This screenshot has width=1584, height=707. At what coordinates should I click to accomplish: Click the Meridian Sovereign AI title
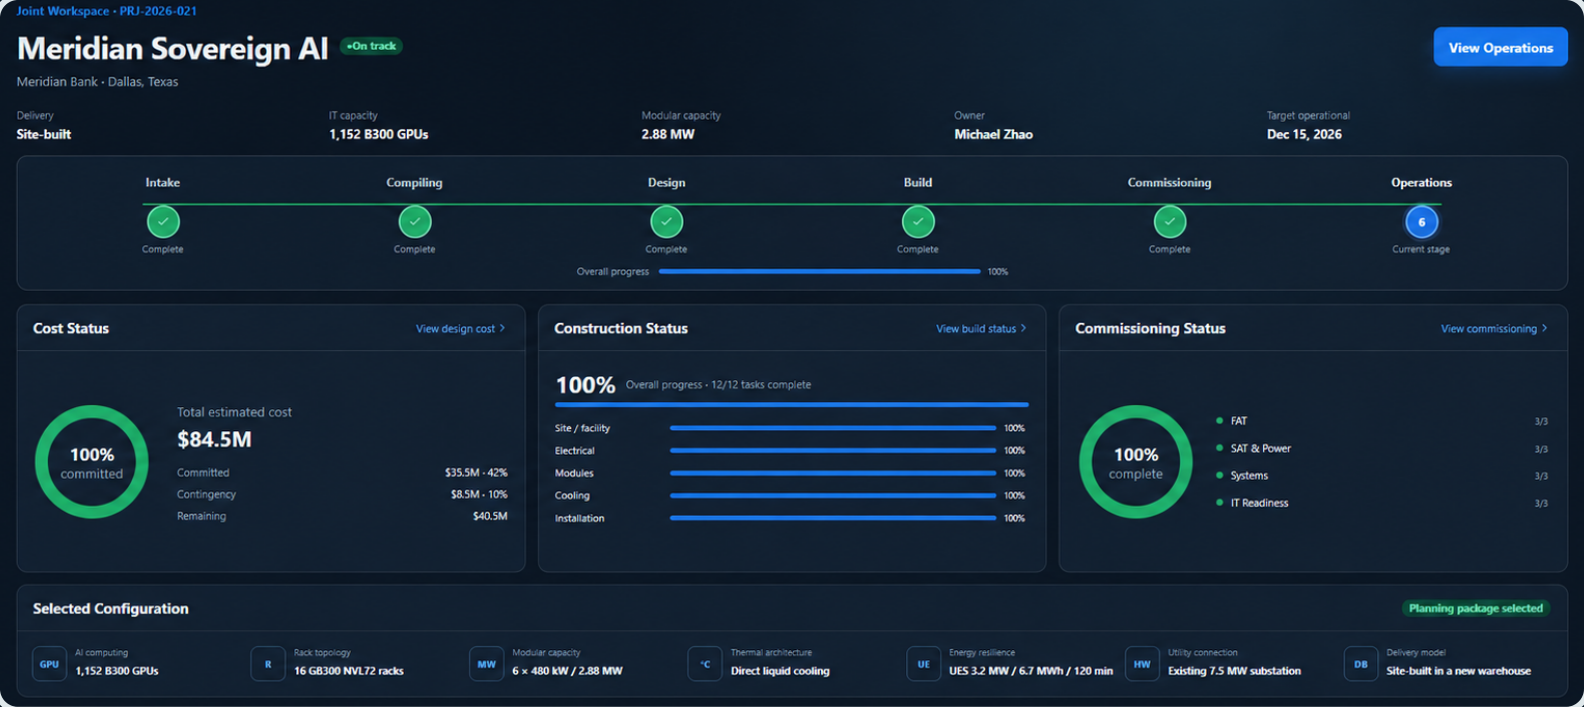172,48
